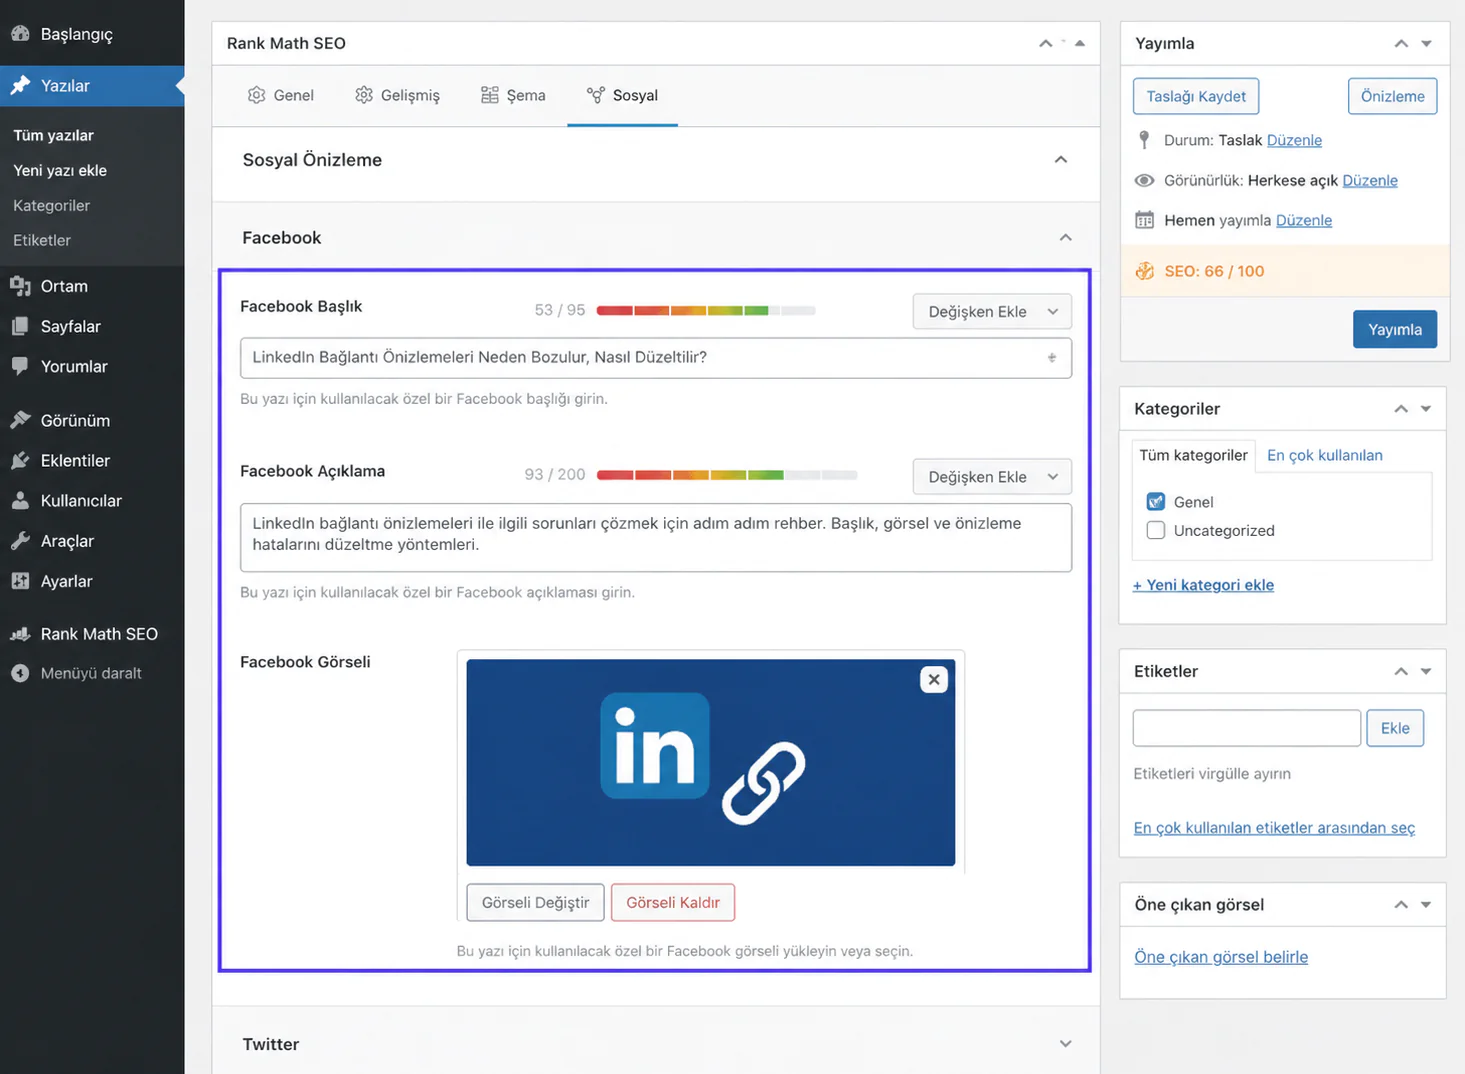Open Kategoriler submenu item
This screenshot has height=1074, width=1465.
[51, 205]
